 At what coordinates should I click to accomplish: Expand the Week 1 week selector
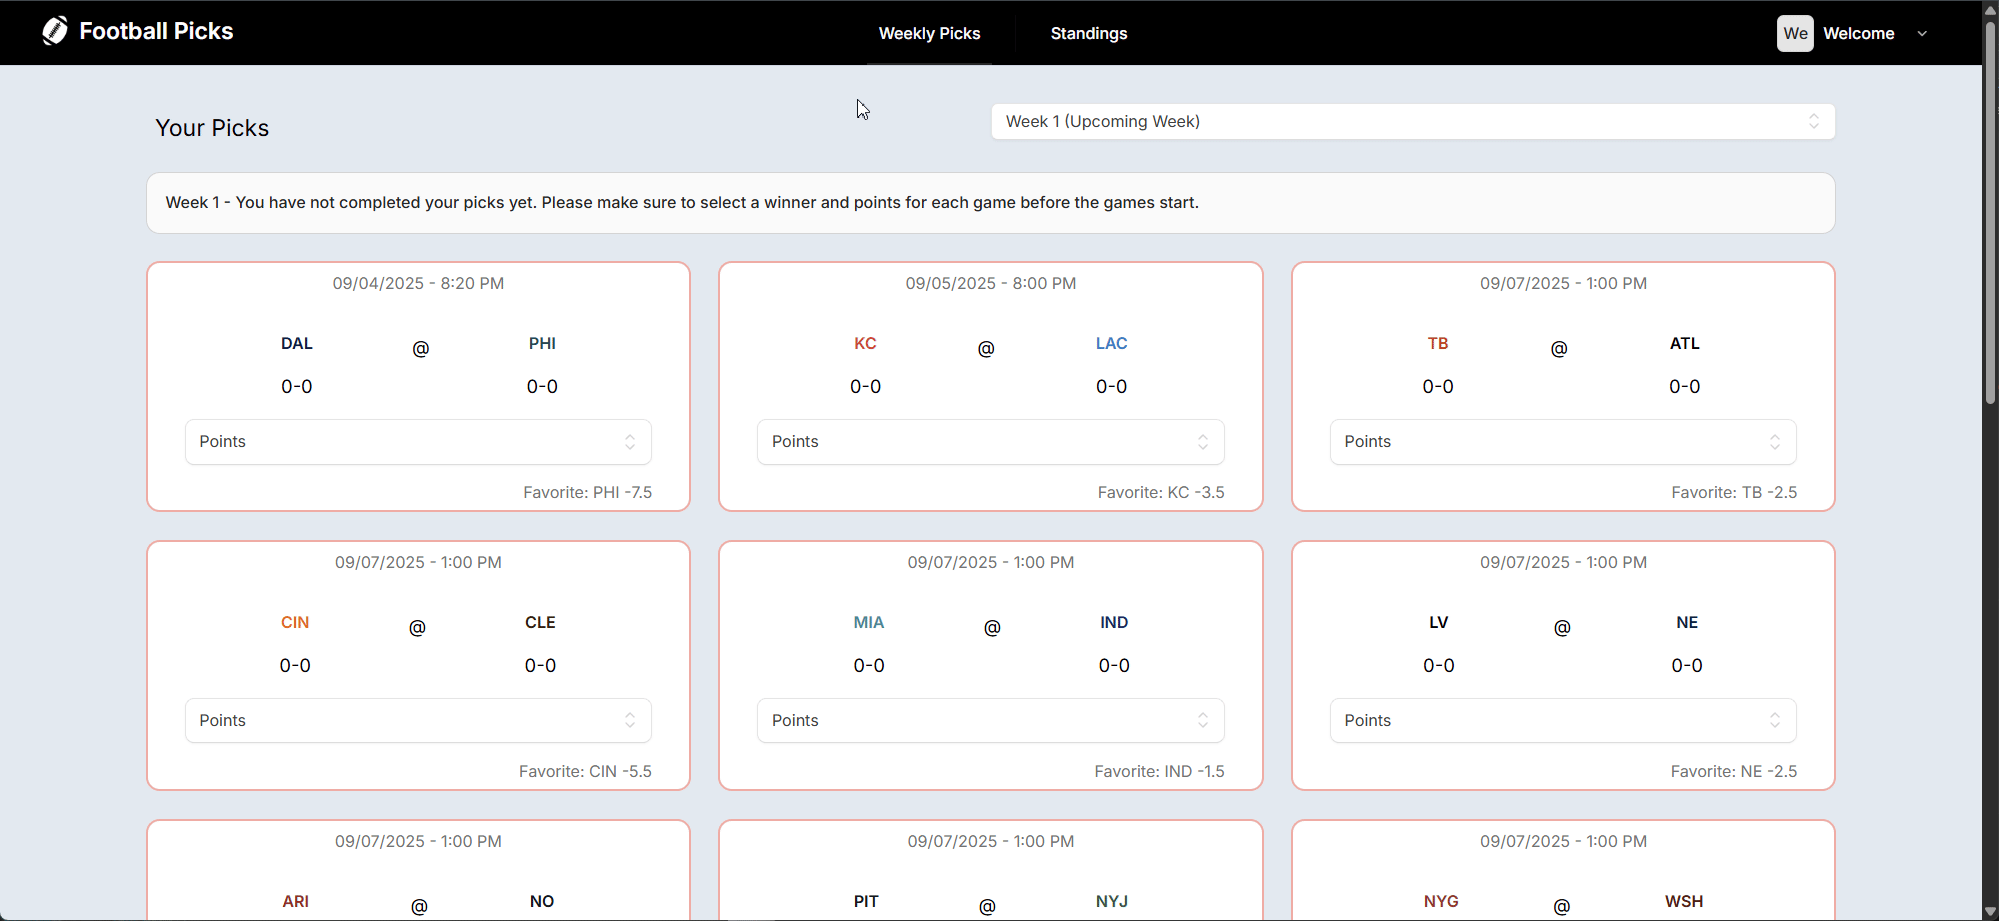click(x=1412, y=121)
